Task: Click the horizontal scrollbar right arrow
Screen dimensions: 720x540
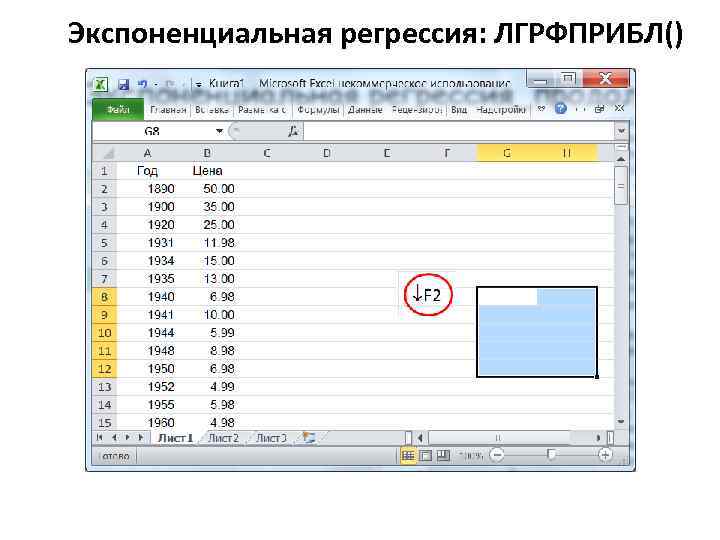Action: pyautogui.click(x=598, y=438)
